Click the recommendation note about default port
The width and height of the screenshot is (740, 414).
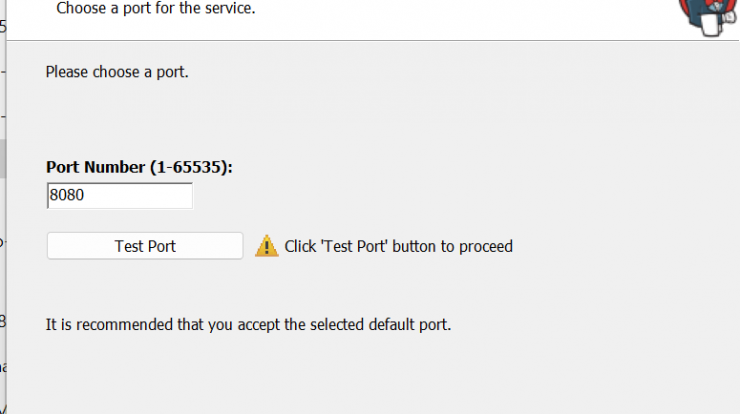click(x=248, y=325)
